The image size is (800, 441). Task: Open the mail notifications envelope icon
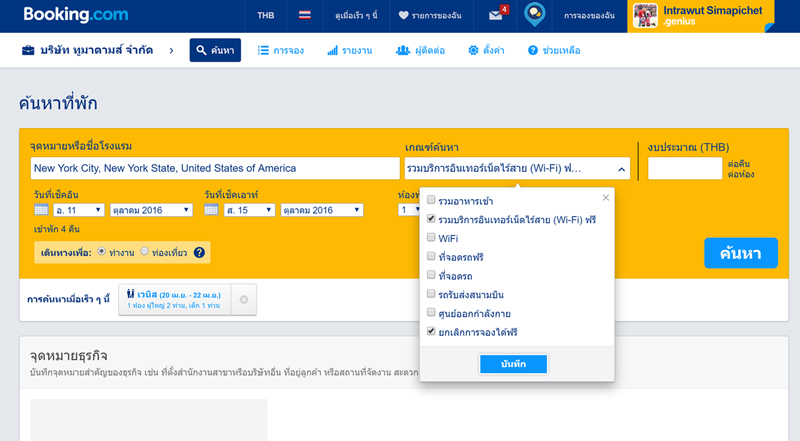[496, 15]
